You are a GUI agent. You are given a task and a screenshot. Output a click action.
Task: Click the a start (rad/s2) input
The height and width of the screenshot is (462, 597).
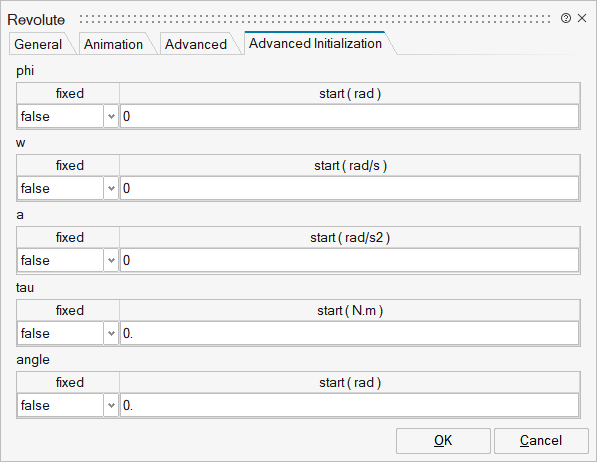pyautogui.click(x=350, y=260)
